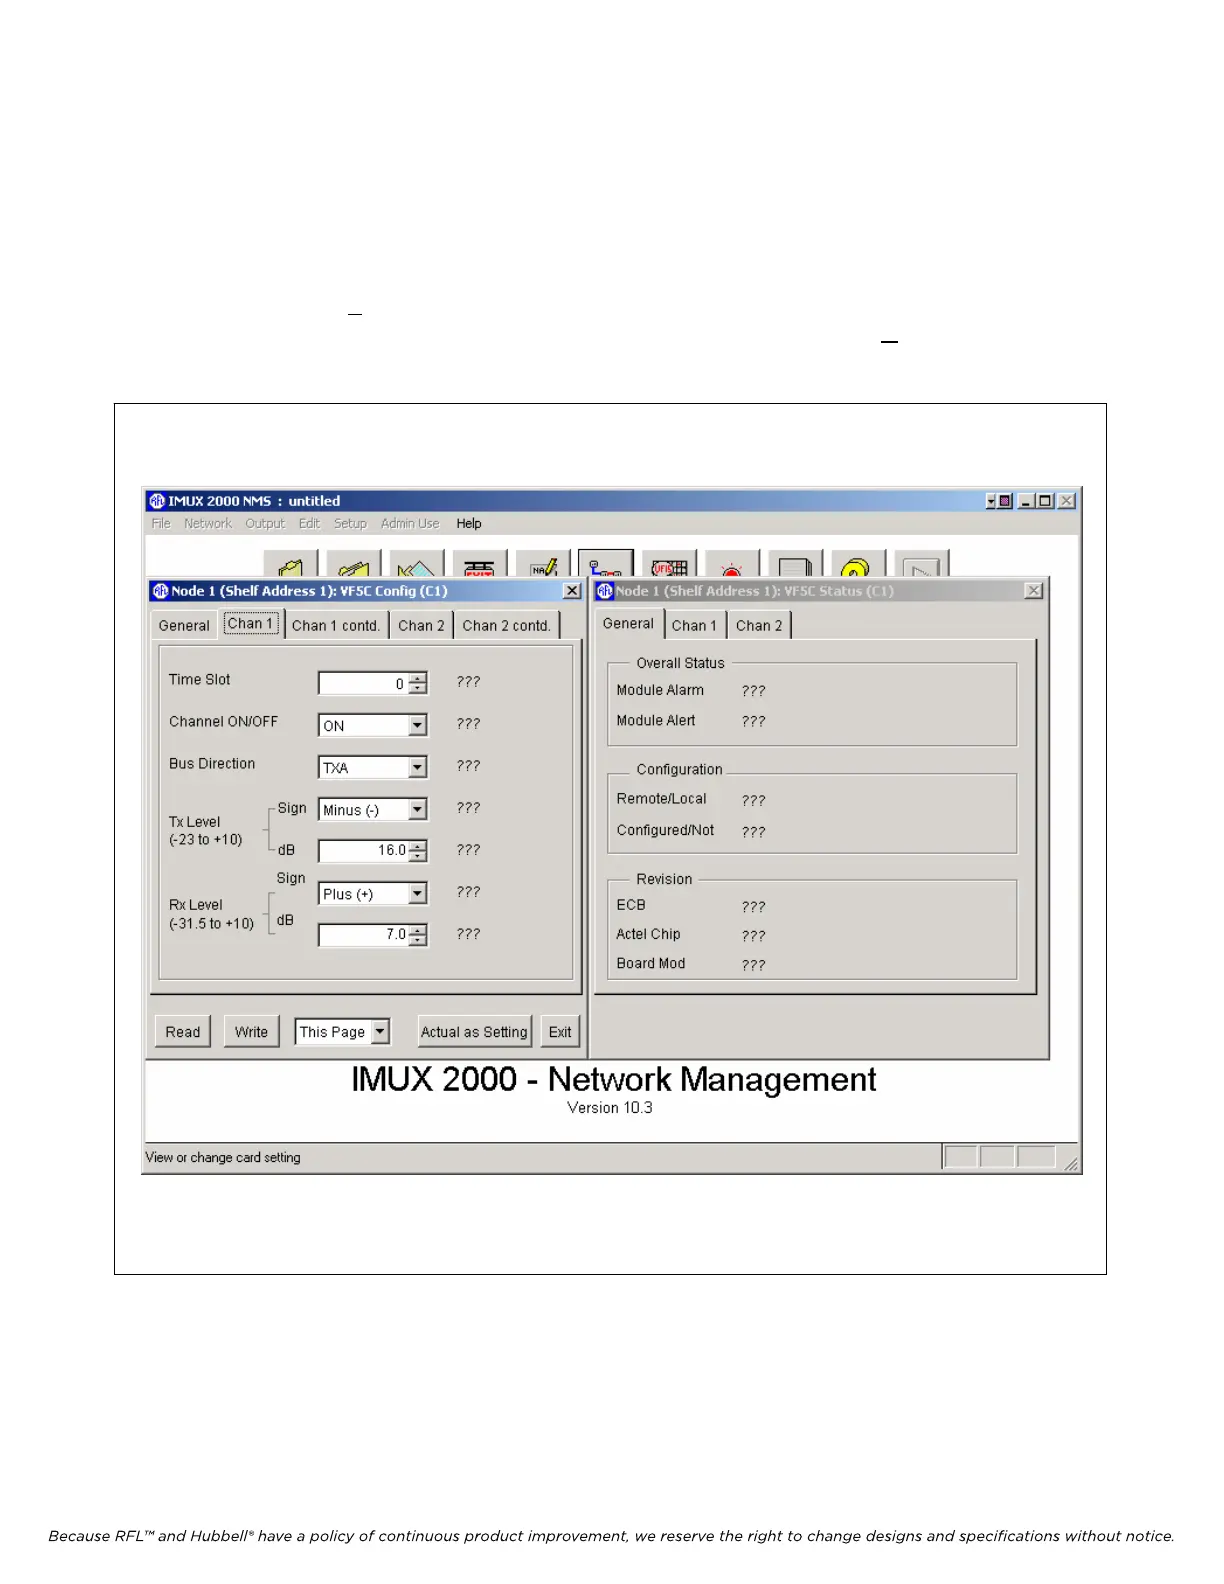Switch to General tab in VF5C Config

(184, 625)
